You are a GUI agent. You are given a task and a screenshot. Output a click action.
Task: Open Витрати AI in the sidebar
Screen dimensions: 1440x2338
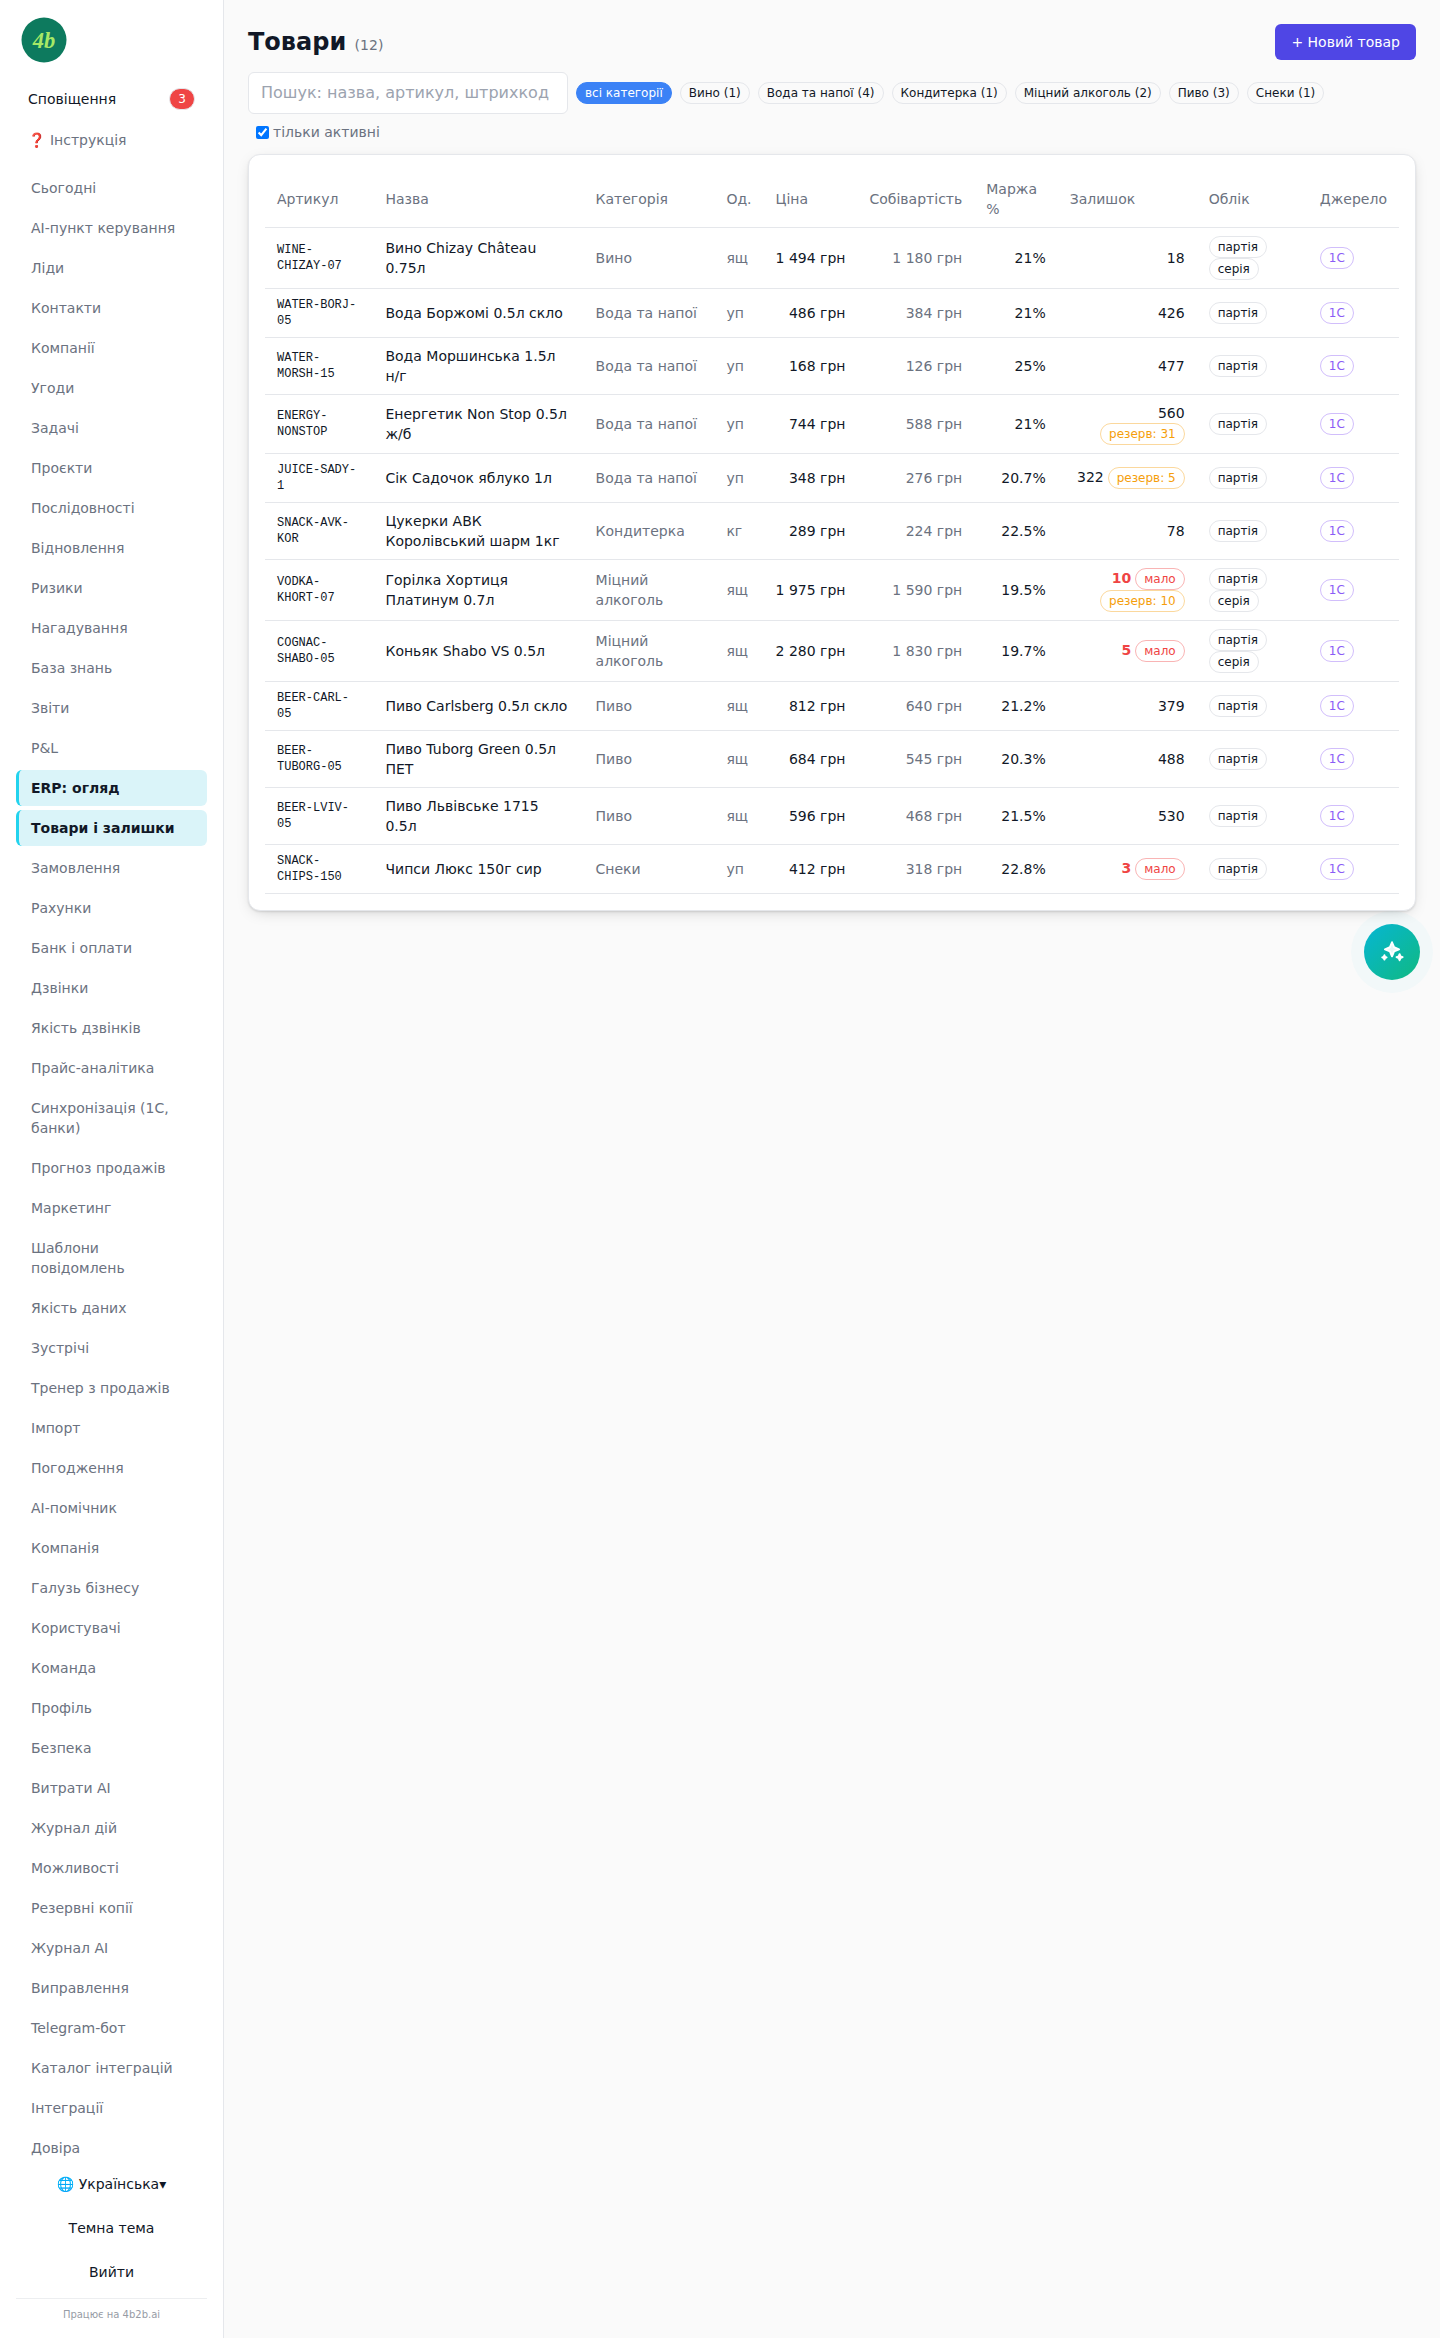111,1788
